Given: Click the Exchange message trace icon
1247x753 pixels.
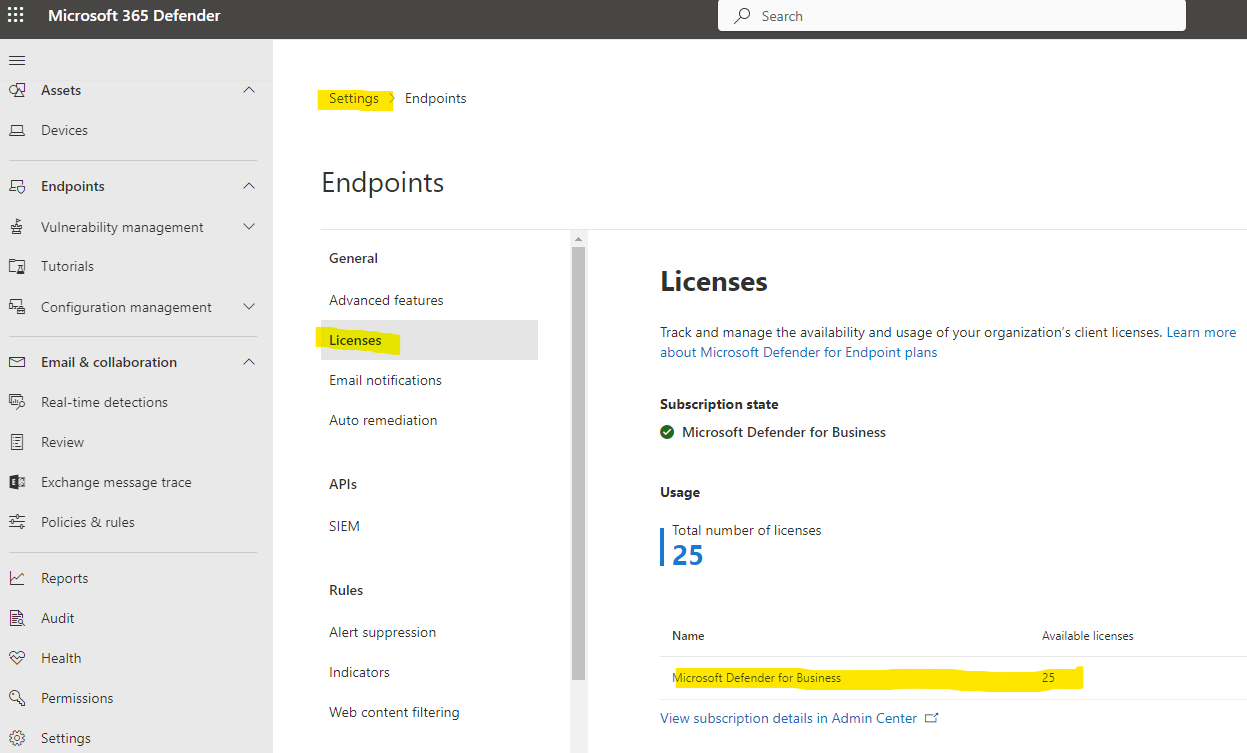Looking at the screenshot, I should coord(17,482).
